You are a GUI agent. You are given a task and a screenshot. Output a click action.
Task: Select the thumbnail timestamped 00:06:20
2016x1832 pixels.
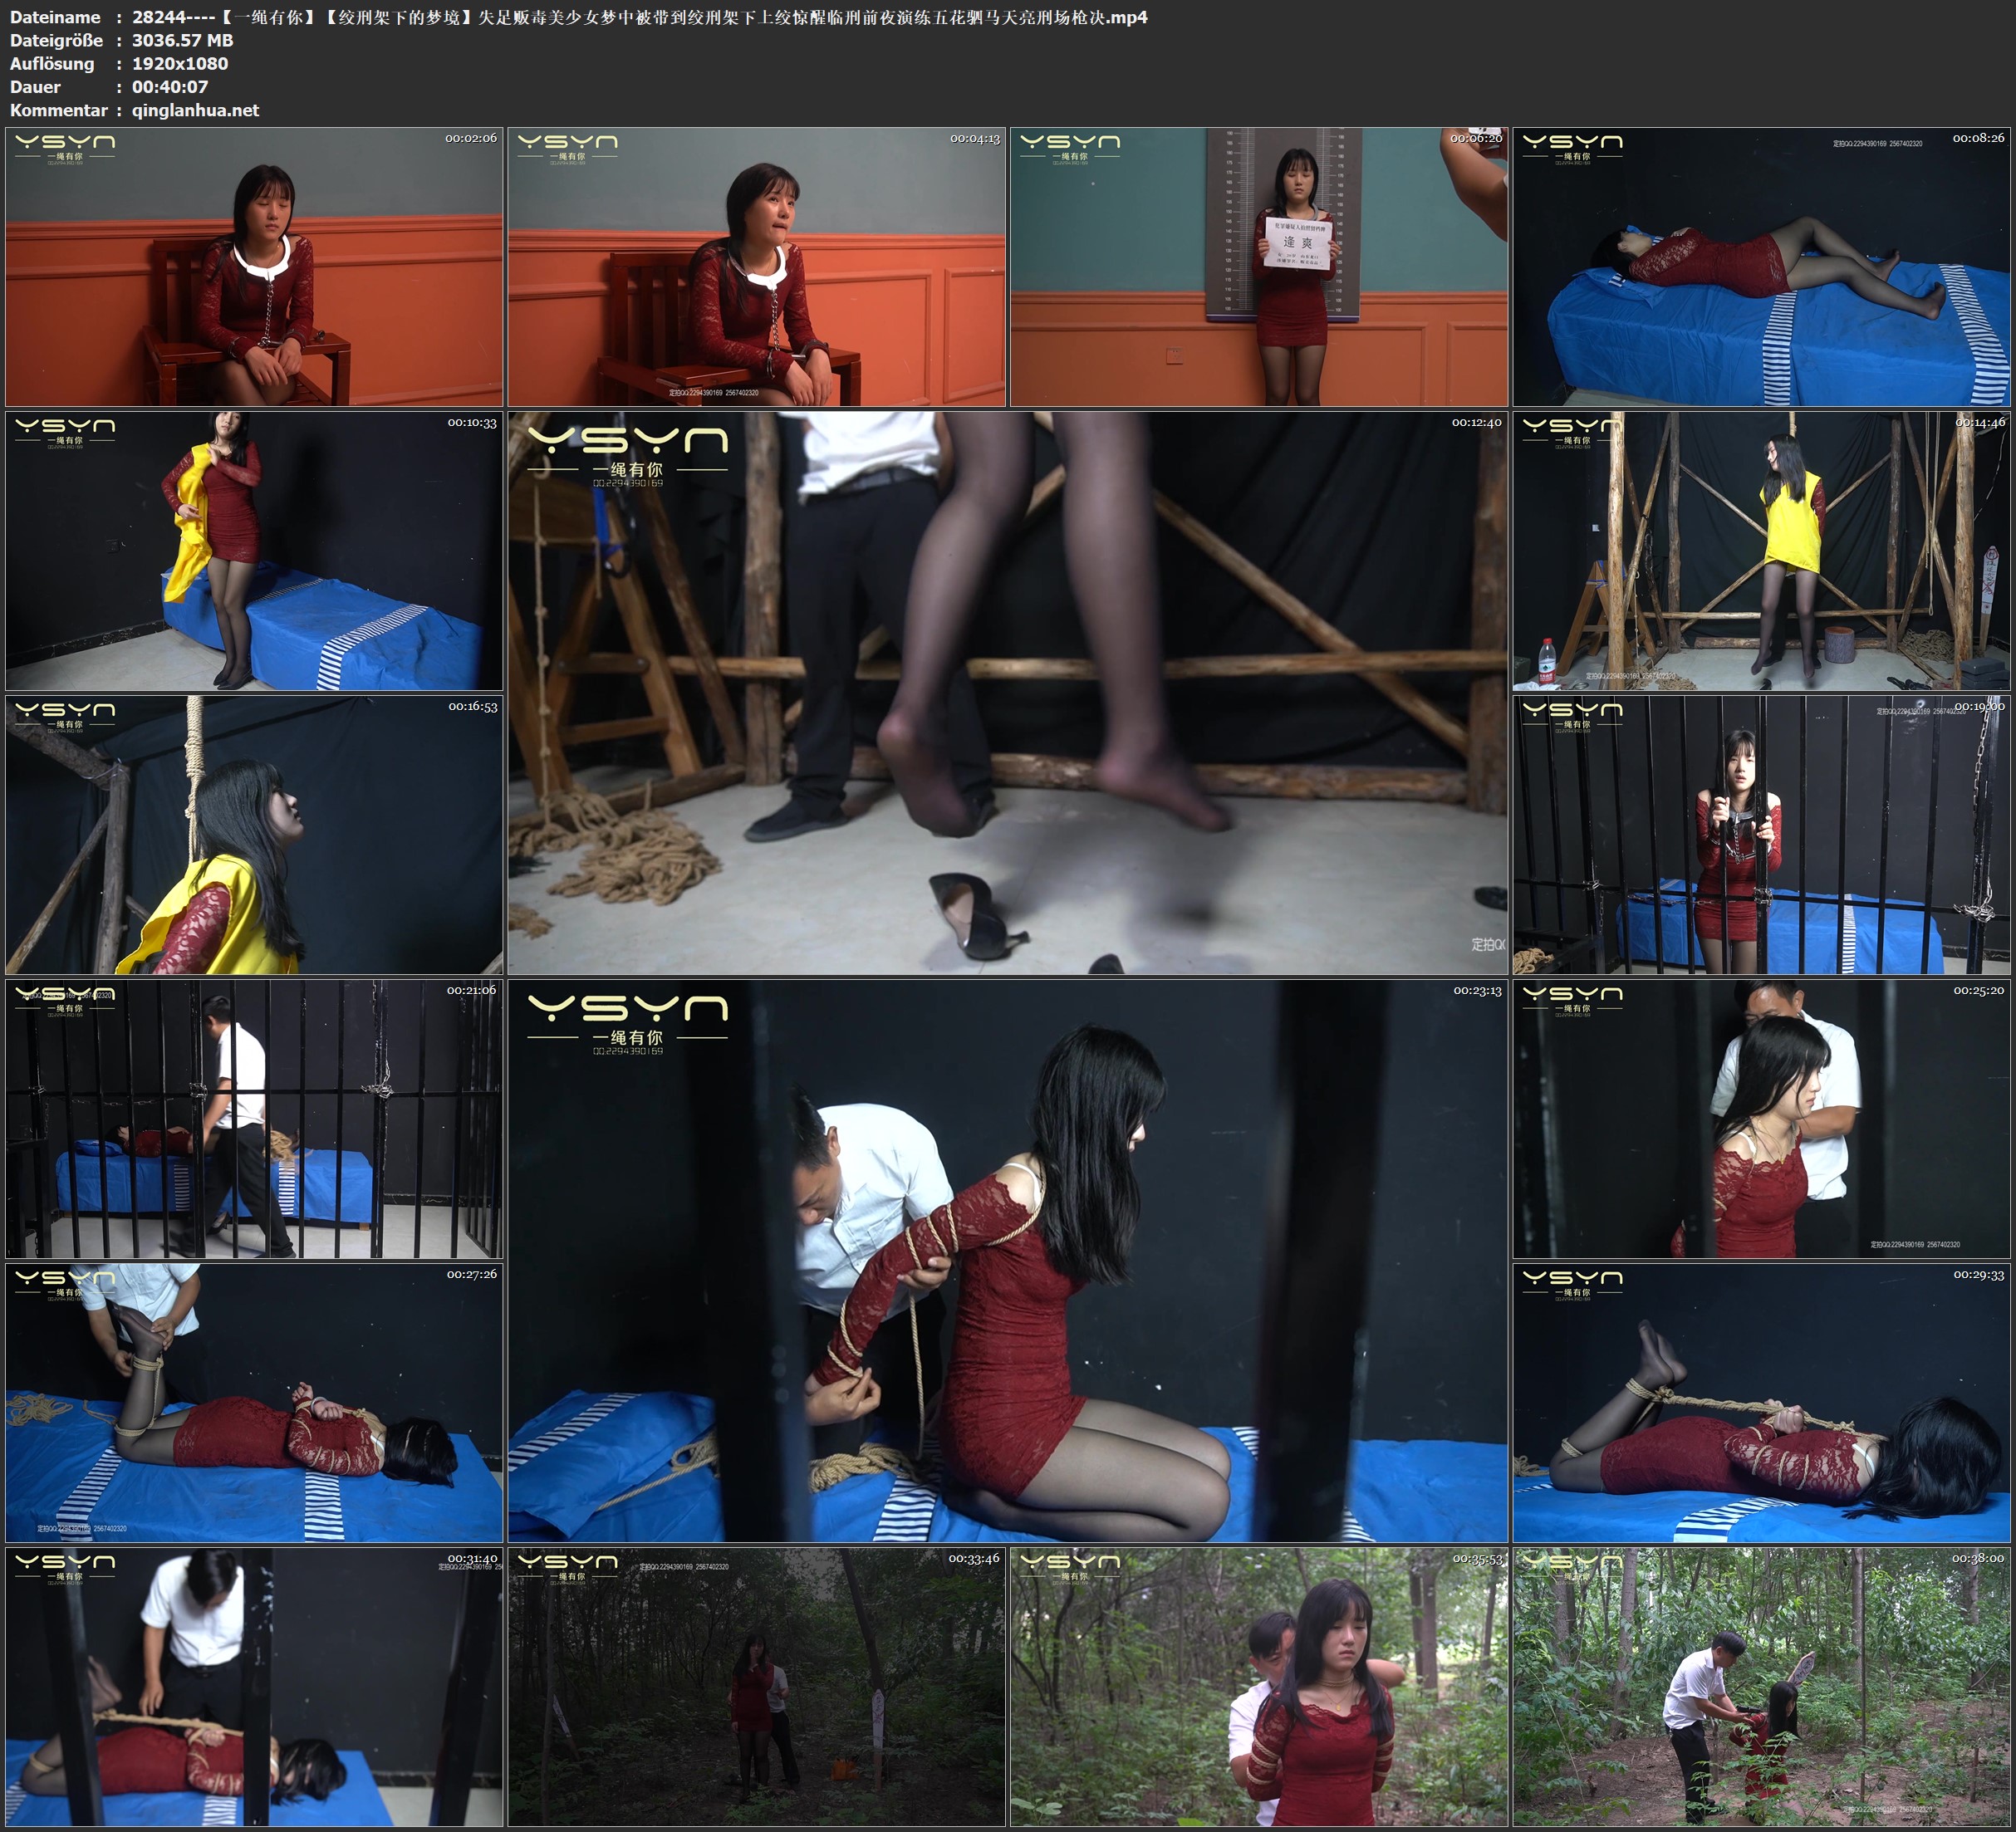[x=1258, y=266]
